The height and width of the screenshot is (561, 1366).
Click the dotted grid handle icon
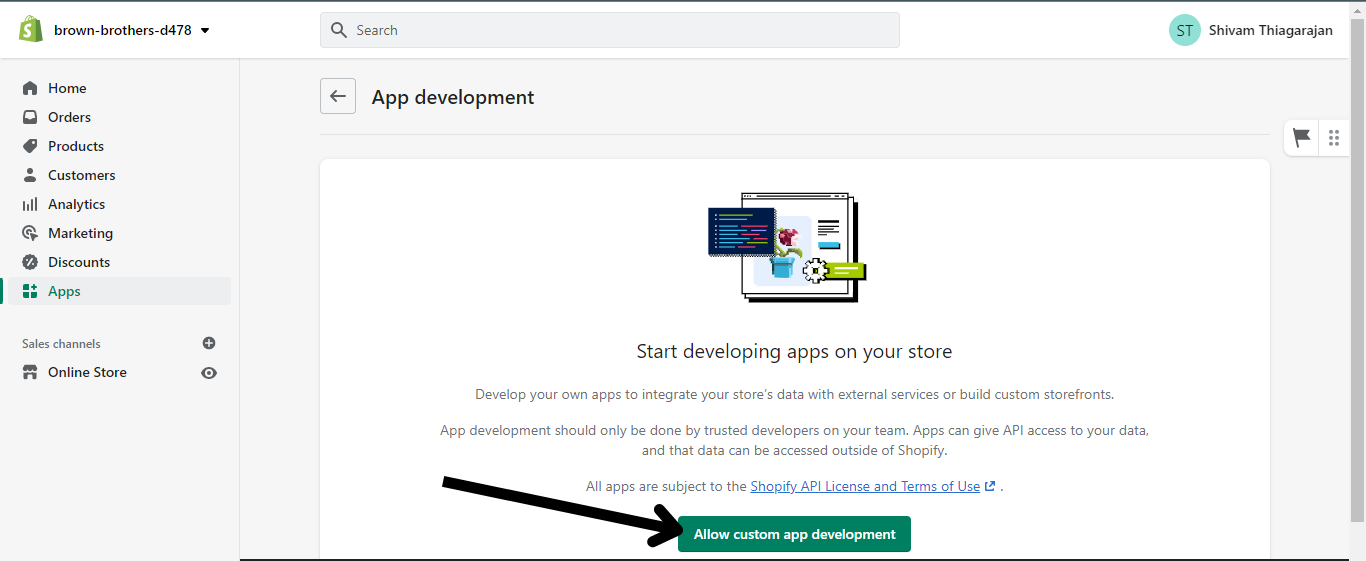(x=1334, y=138)
